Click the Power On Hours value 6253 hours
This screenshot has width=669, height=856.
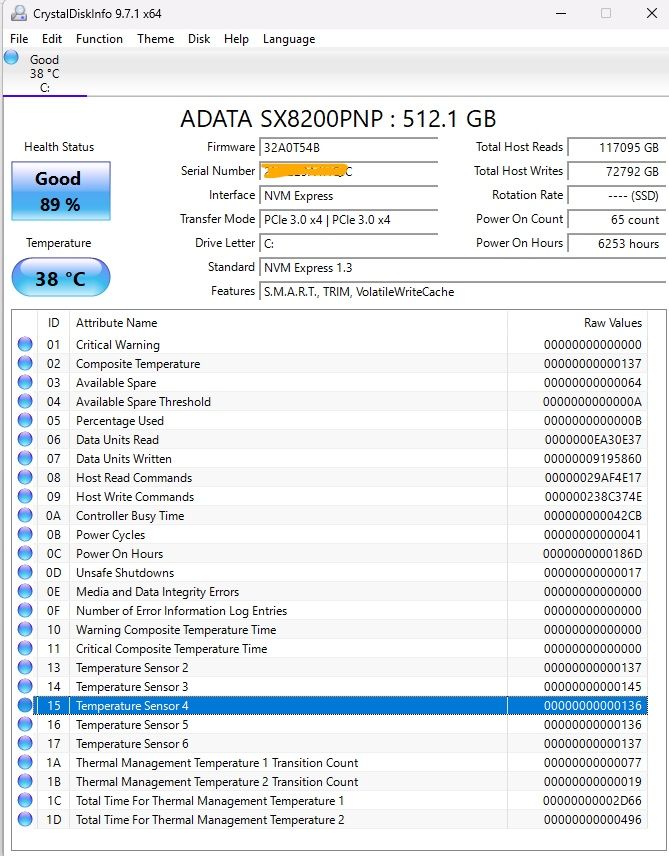tap(617, 243)
